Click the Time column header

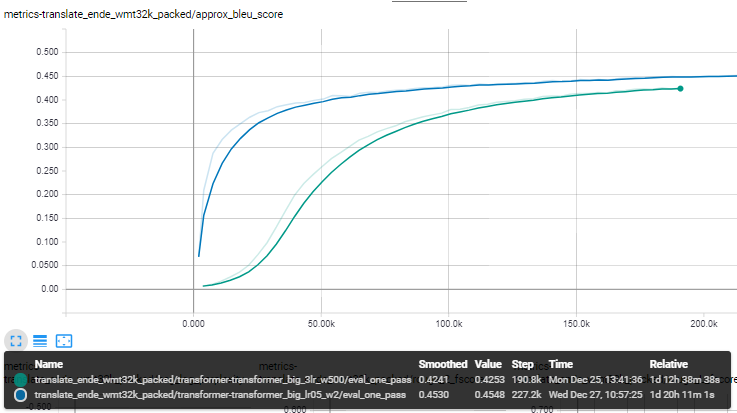[561, 364]
